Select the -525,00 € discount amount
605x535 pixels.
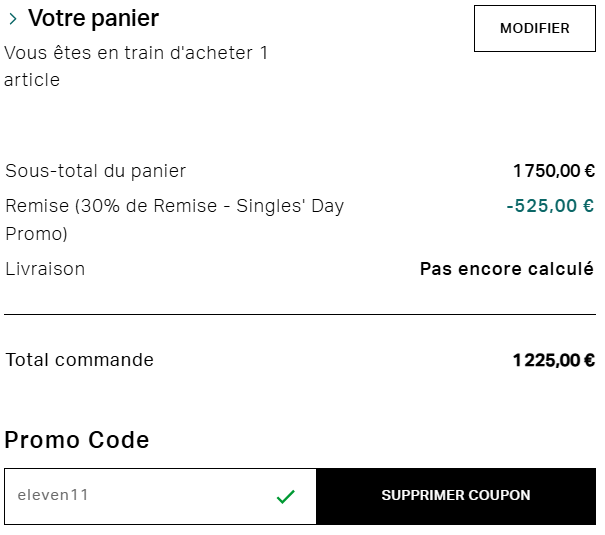pos(550,206)
